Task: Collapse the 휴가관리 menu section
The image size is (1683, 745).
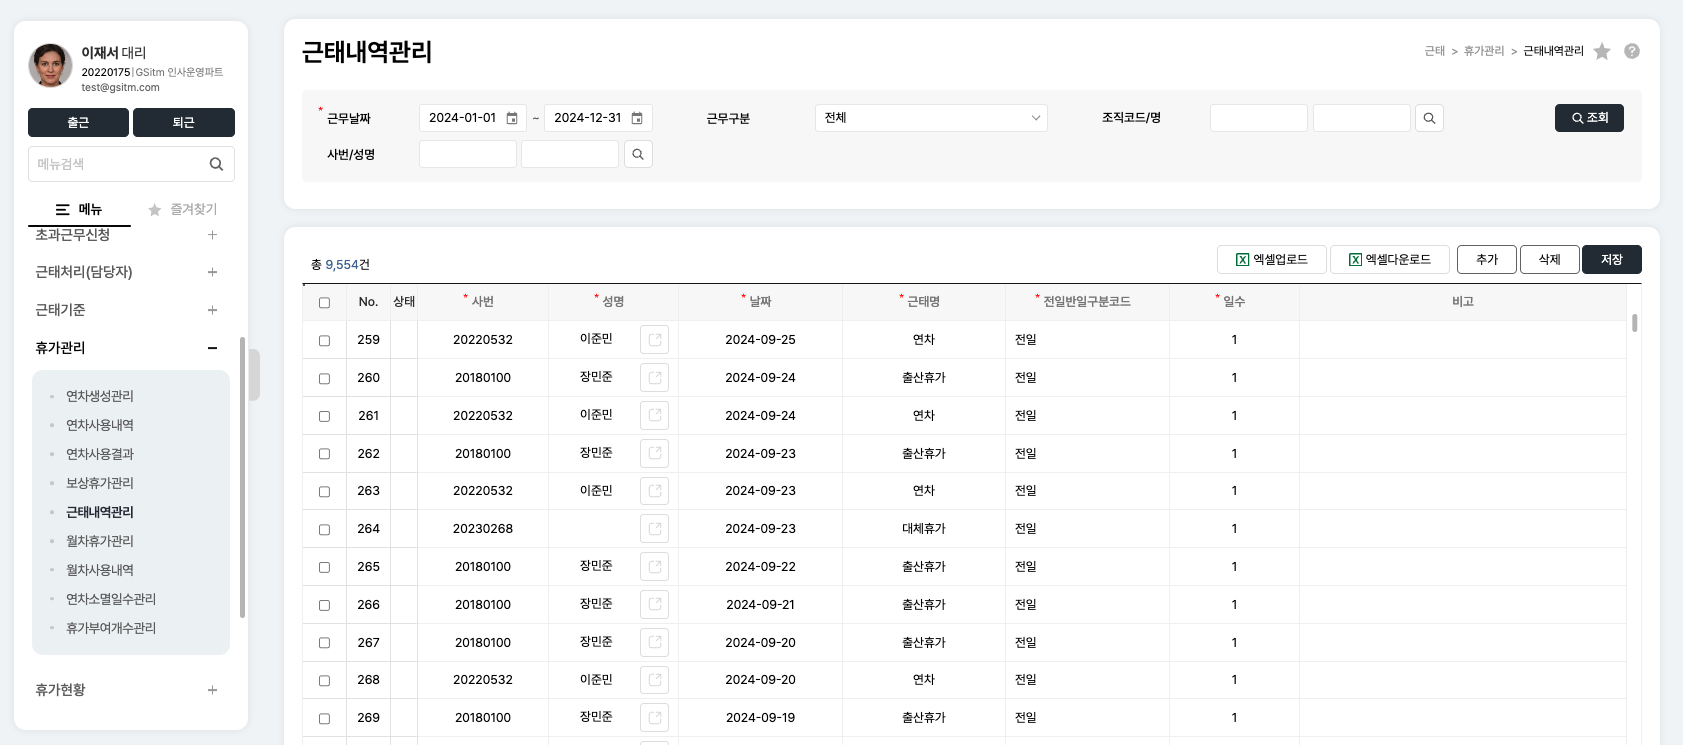Action: (x=212, y=348)
